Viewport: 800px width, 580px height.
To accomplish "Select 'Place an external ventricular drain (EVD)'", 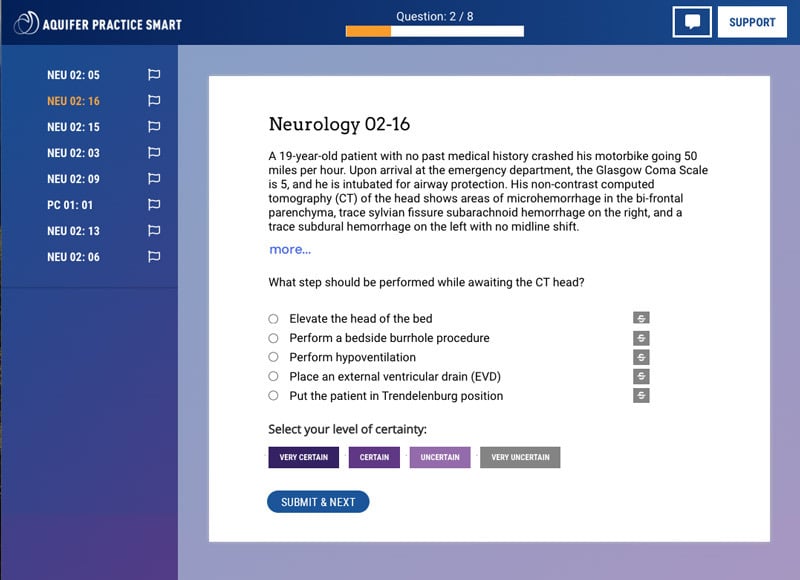I will [274, 377].
